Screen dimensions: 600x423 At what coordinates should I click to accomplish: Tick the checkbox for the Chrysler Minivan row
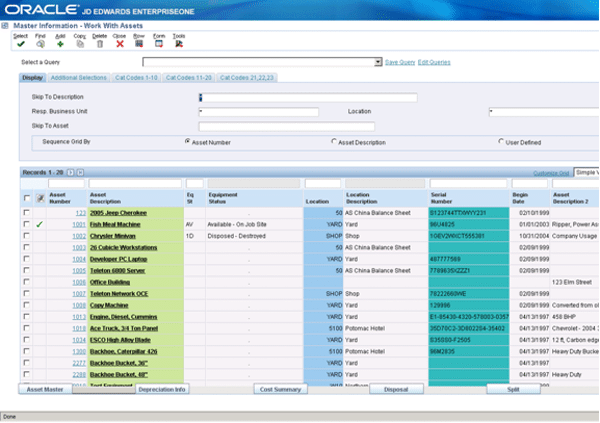pos(27,235)
